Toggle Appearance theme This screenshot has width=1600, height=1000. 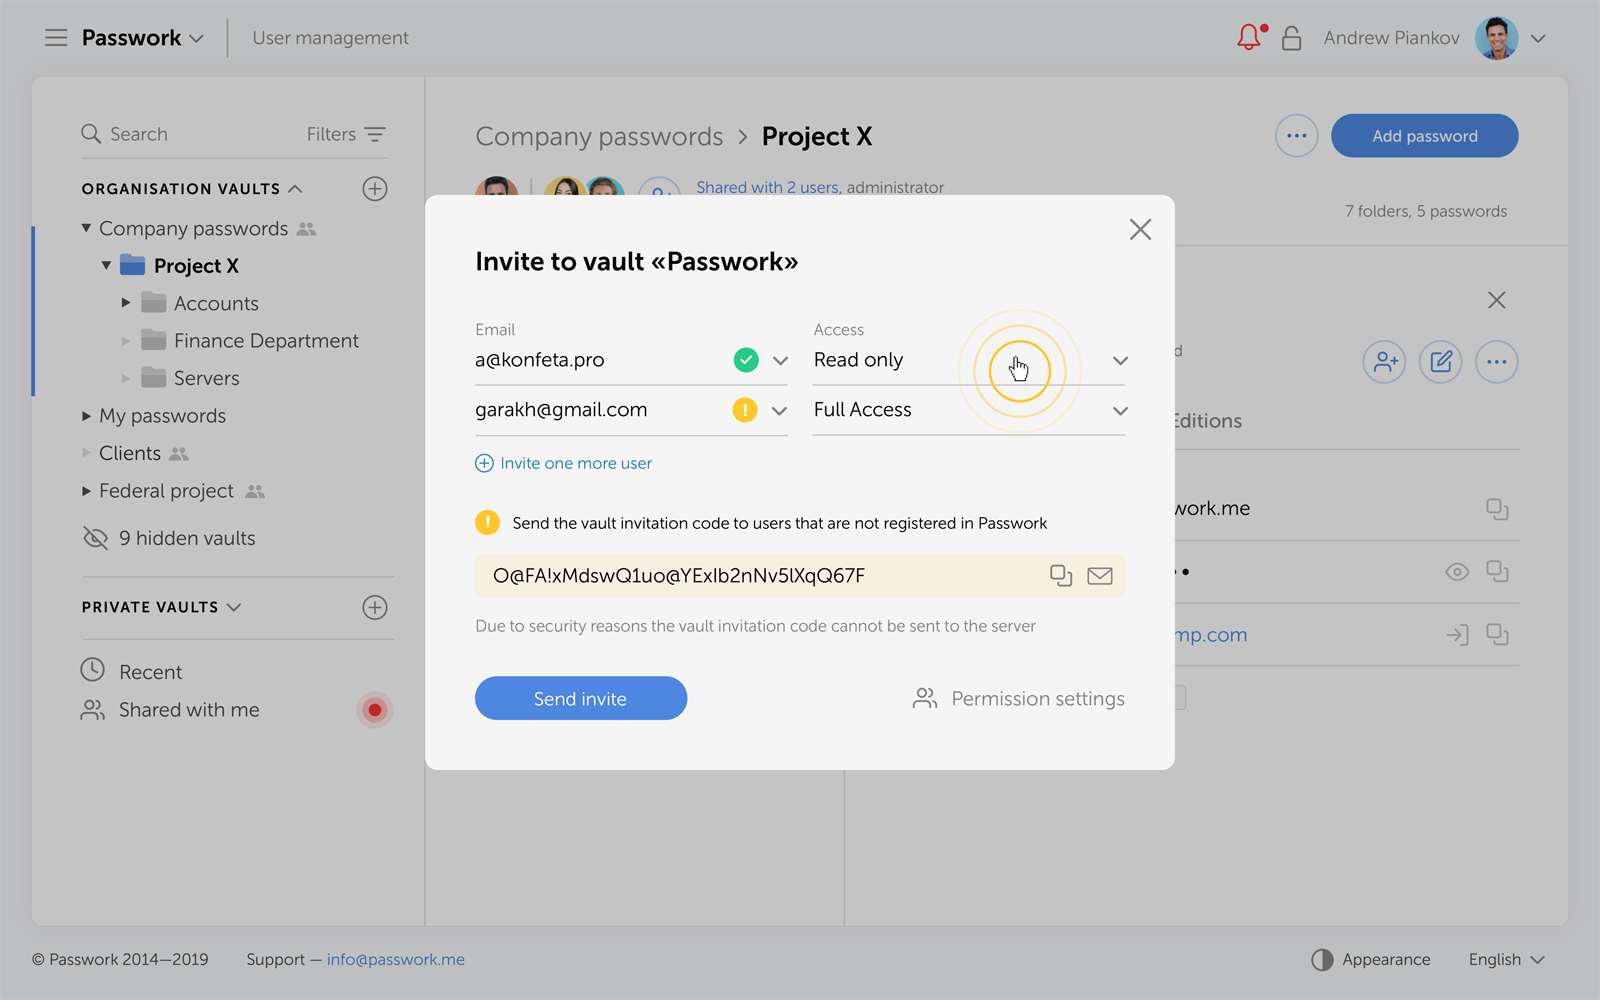[1371, 960]
